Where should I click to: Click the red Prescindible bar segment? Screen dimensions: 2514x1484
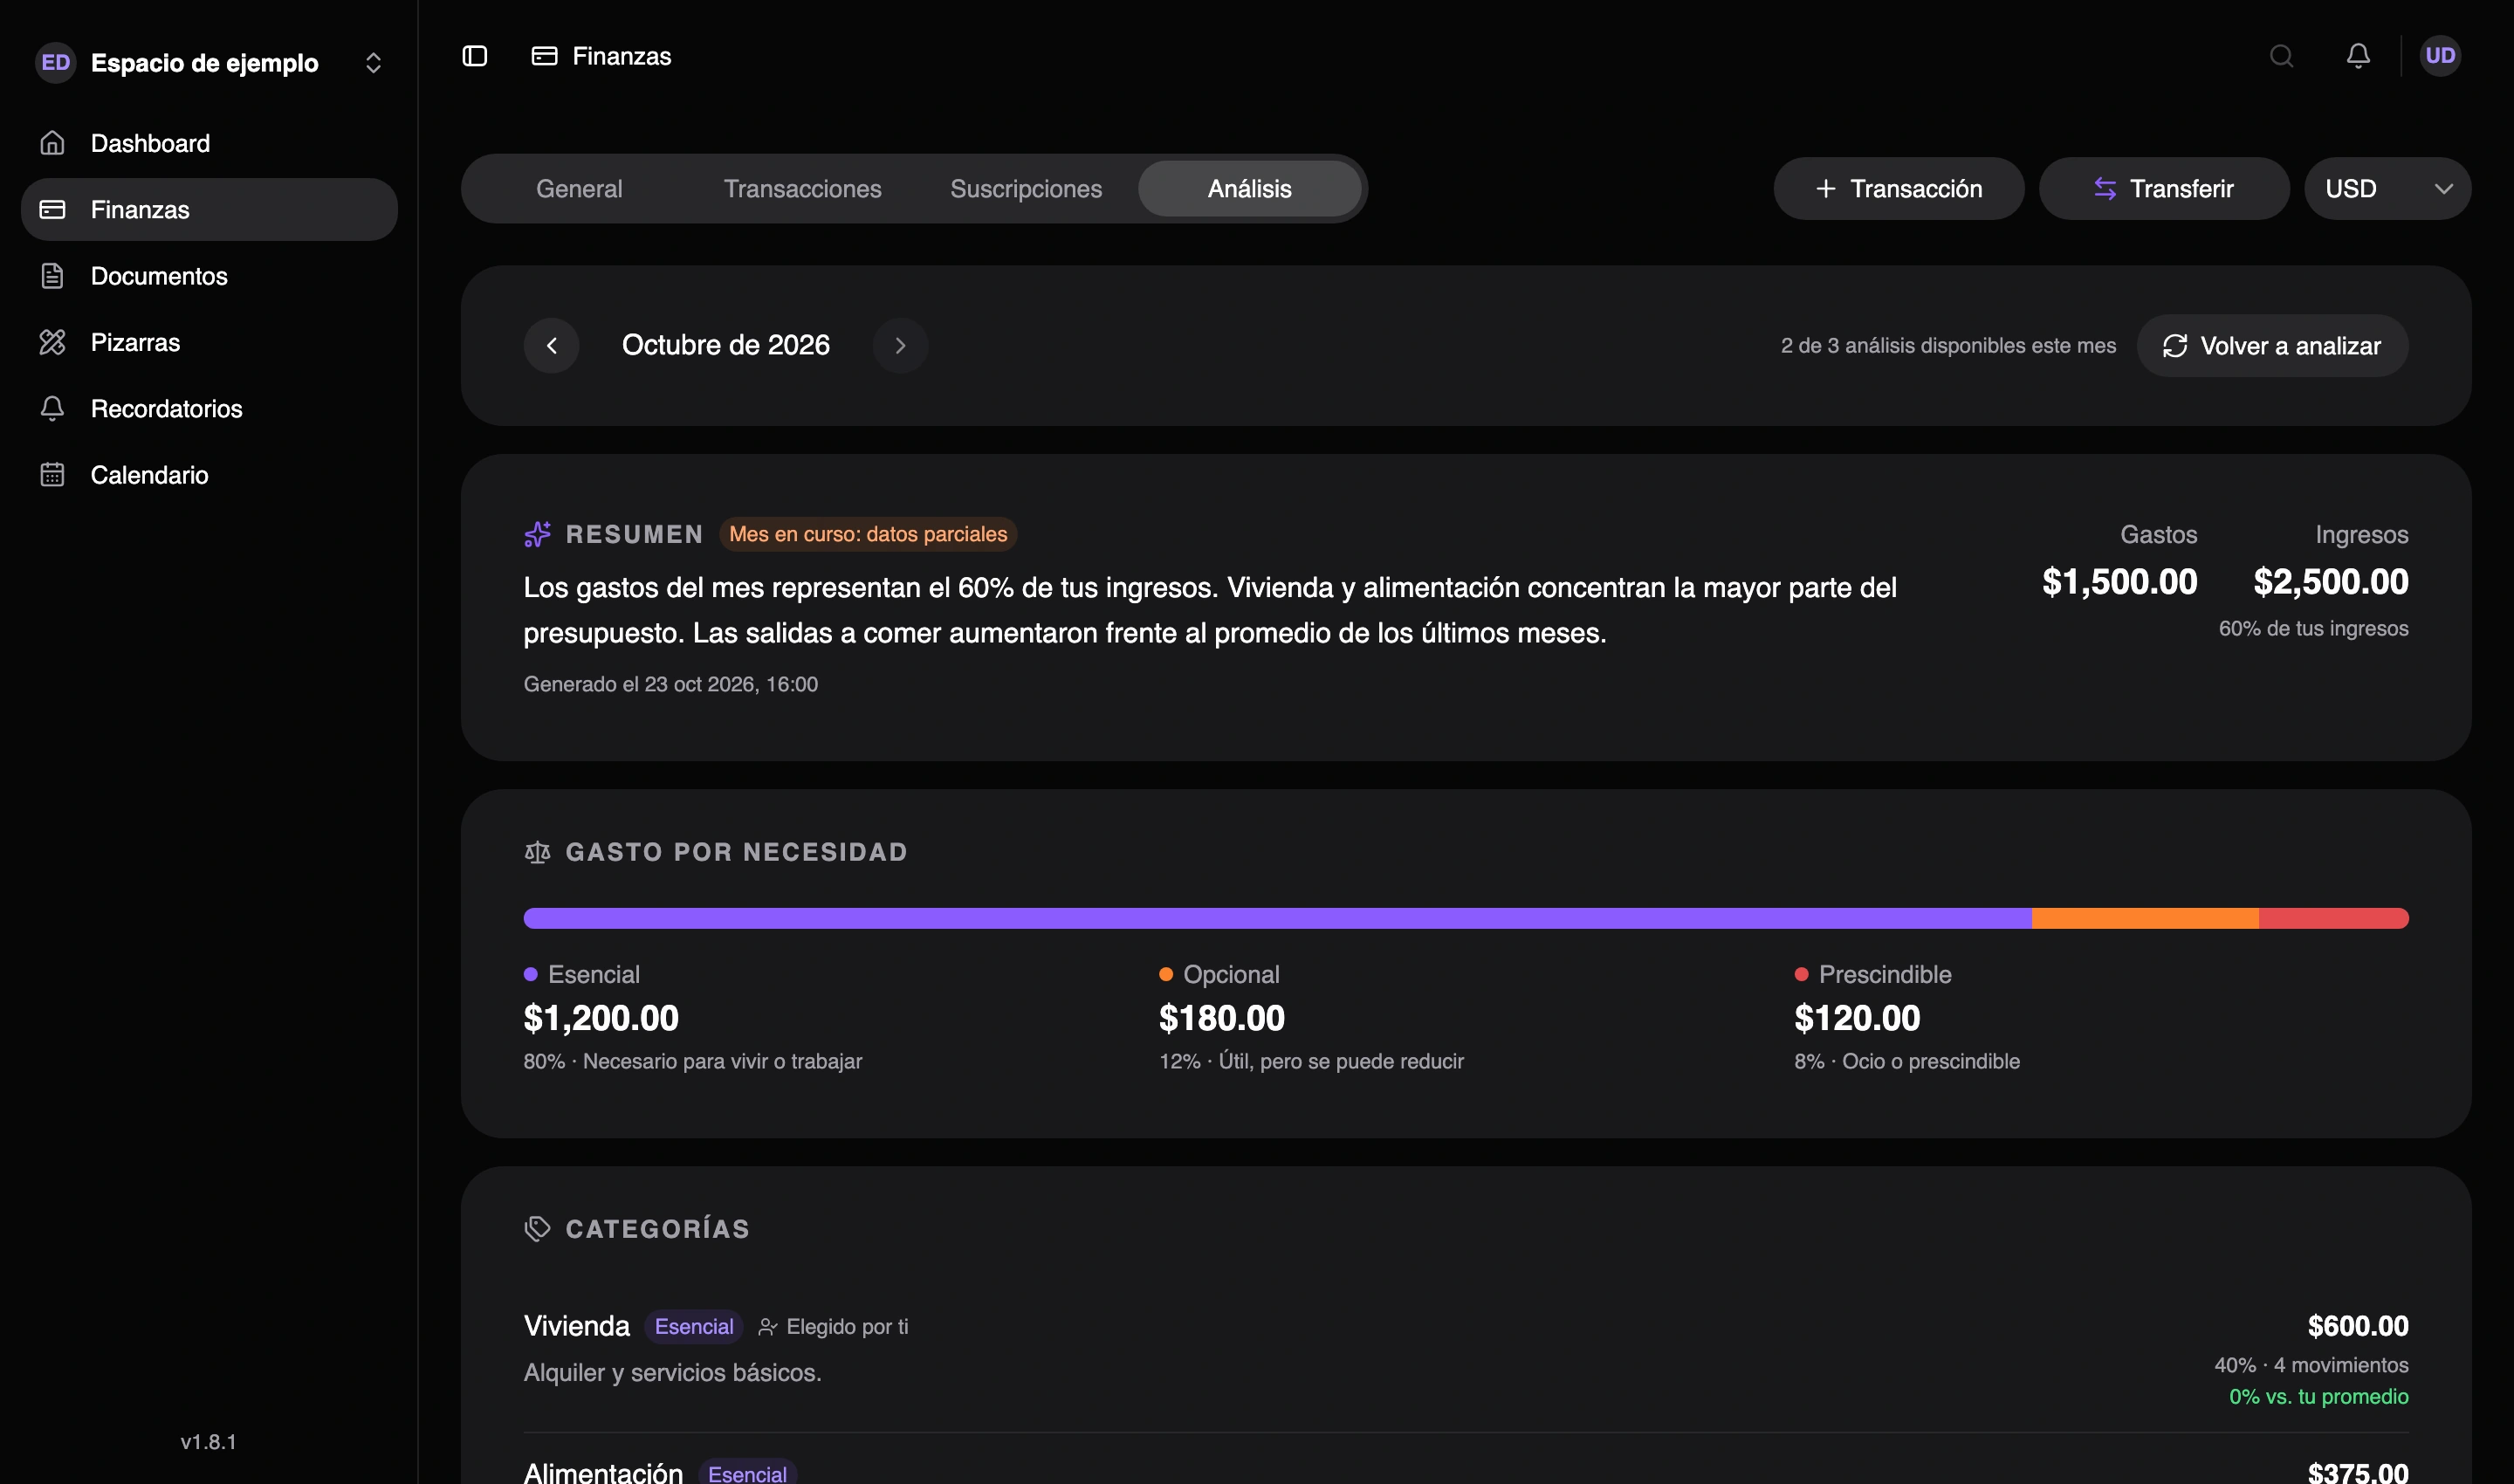(x=2334, y=918)
